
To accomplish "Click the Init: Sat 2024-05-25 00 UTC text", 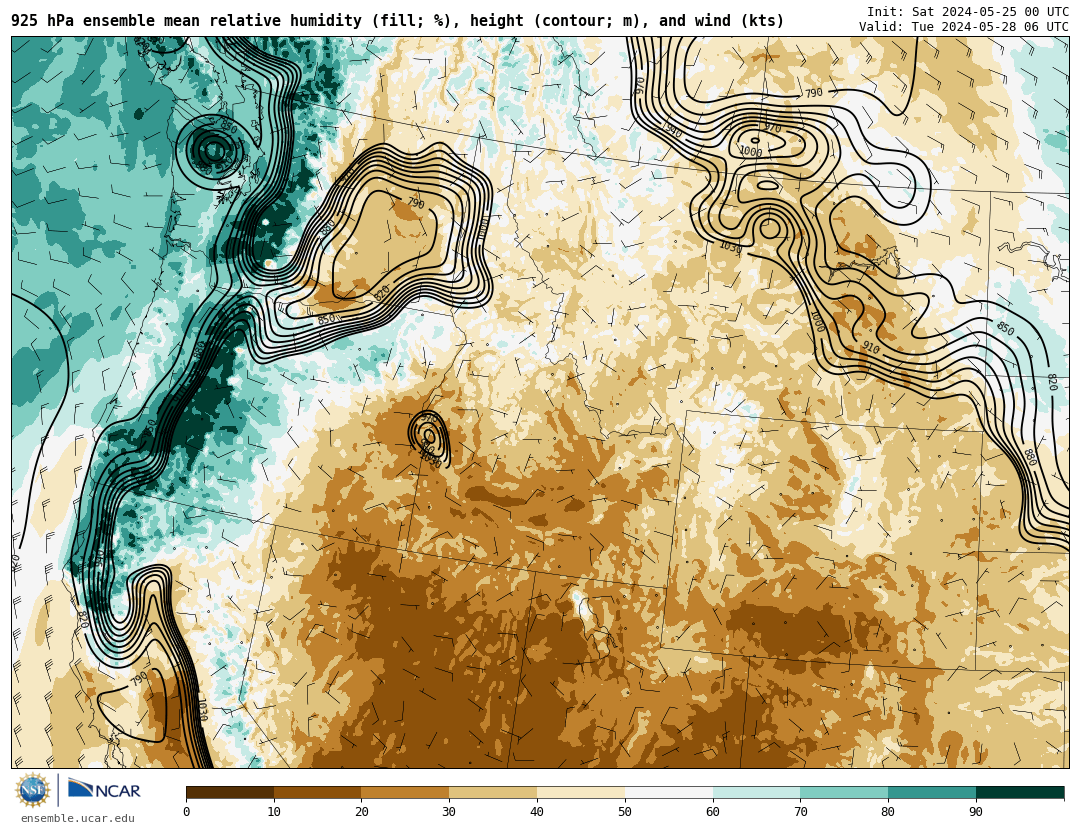I will (x=968, y=12).
